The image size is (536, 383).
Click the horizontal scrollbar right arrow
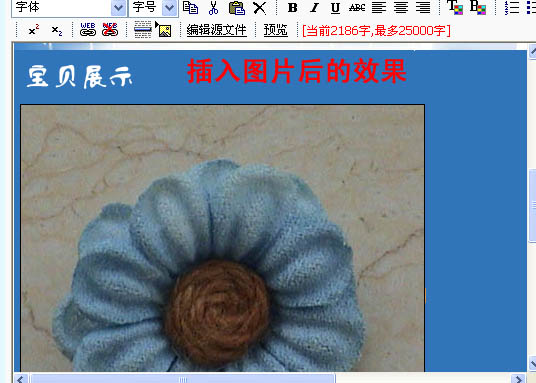[x=519, y=379]
